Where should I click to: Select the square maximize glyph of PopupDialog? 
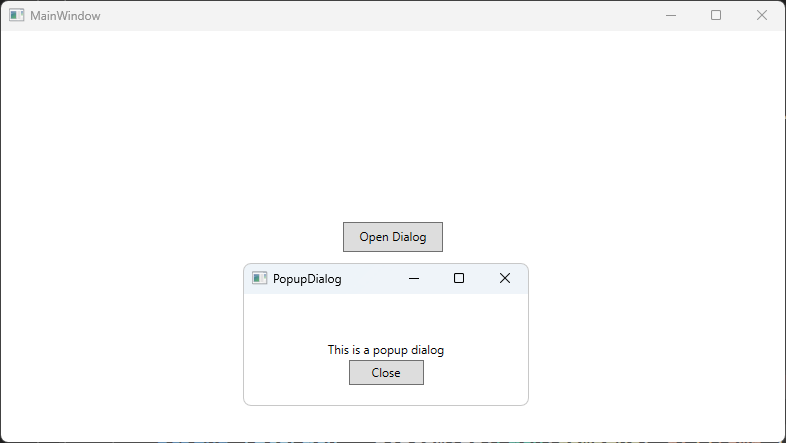click(x=459, y=278)
